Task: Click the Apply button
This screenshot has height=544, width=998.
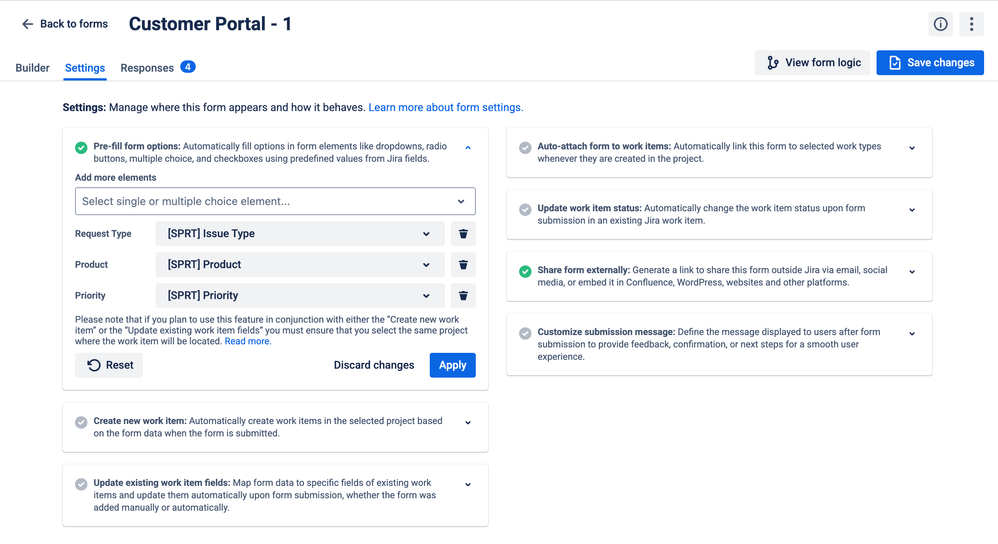Action: click(x=453, y=365)
